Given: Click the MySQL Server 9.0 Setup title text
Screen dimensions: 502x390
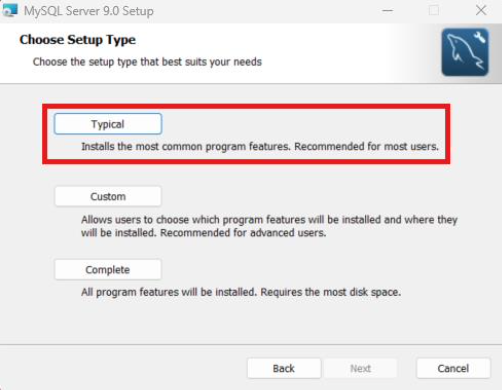Looking at the screenshot, I should pyautogui.click(x=89, y=11).
